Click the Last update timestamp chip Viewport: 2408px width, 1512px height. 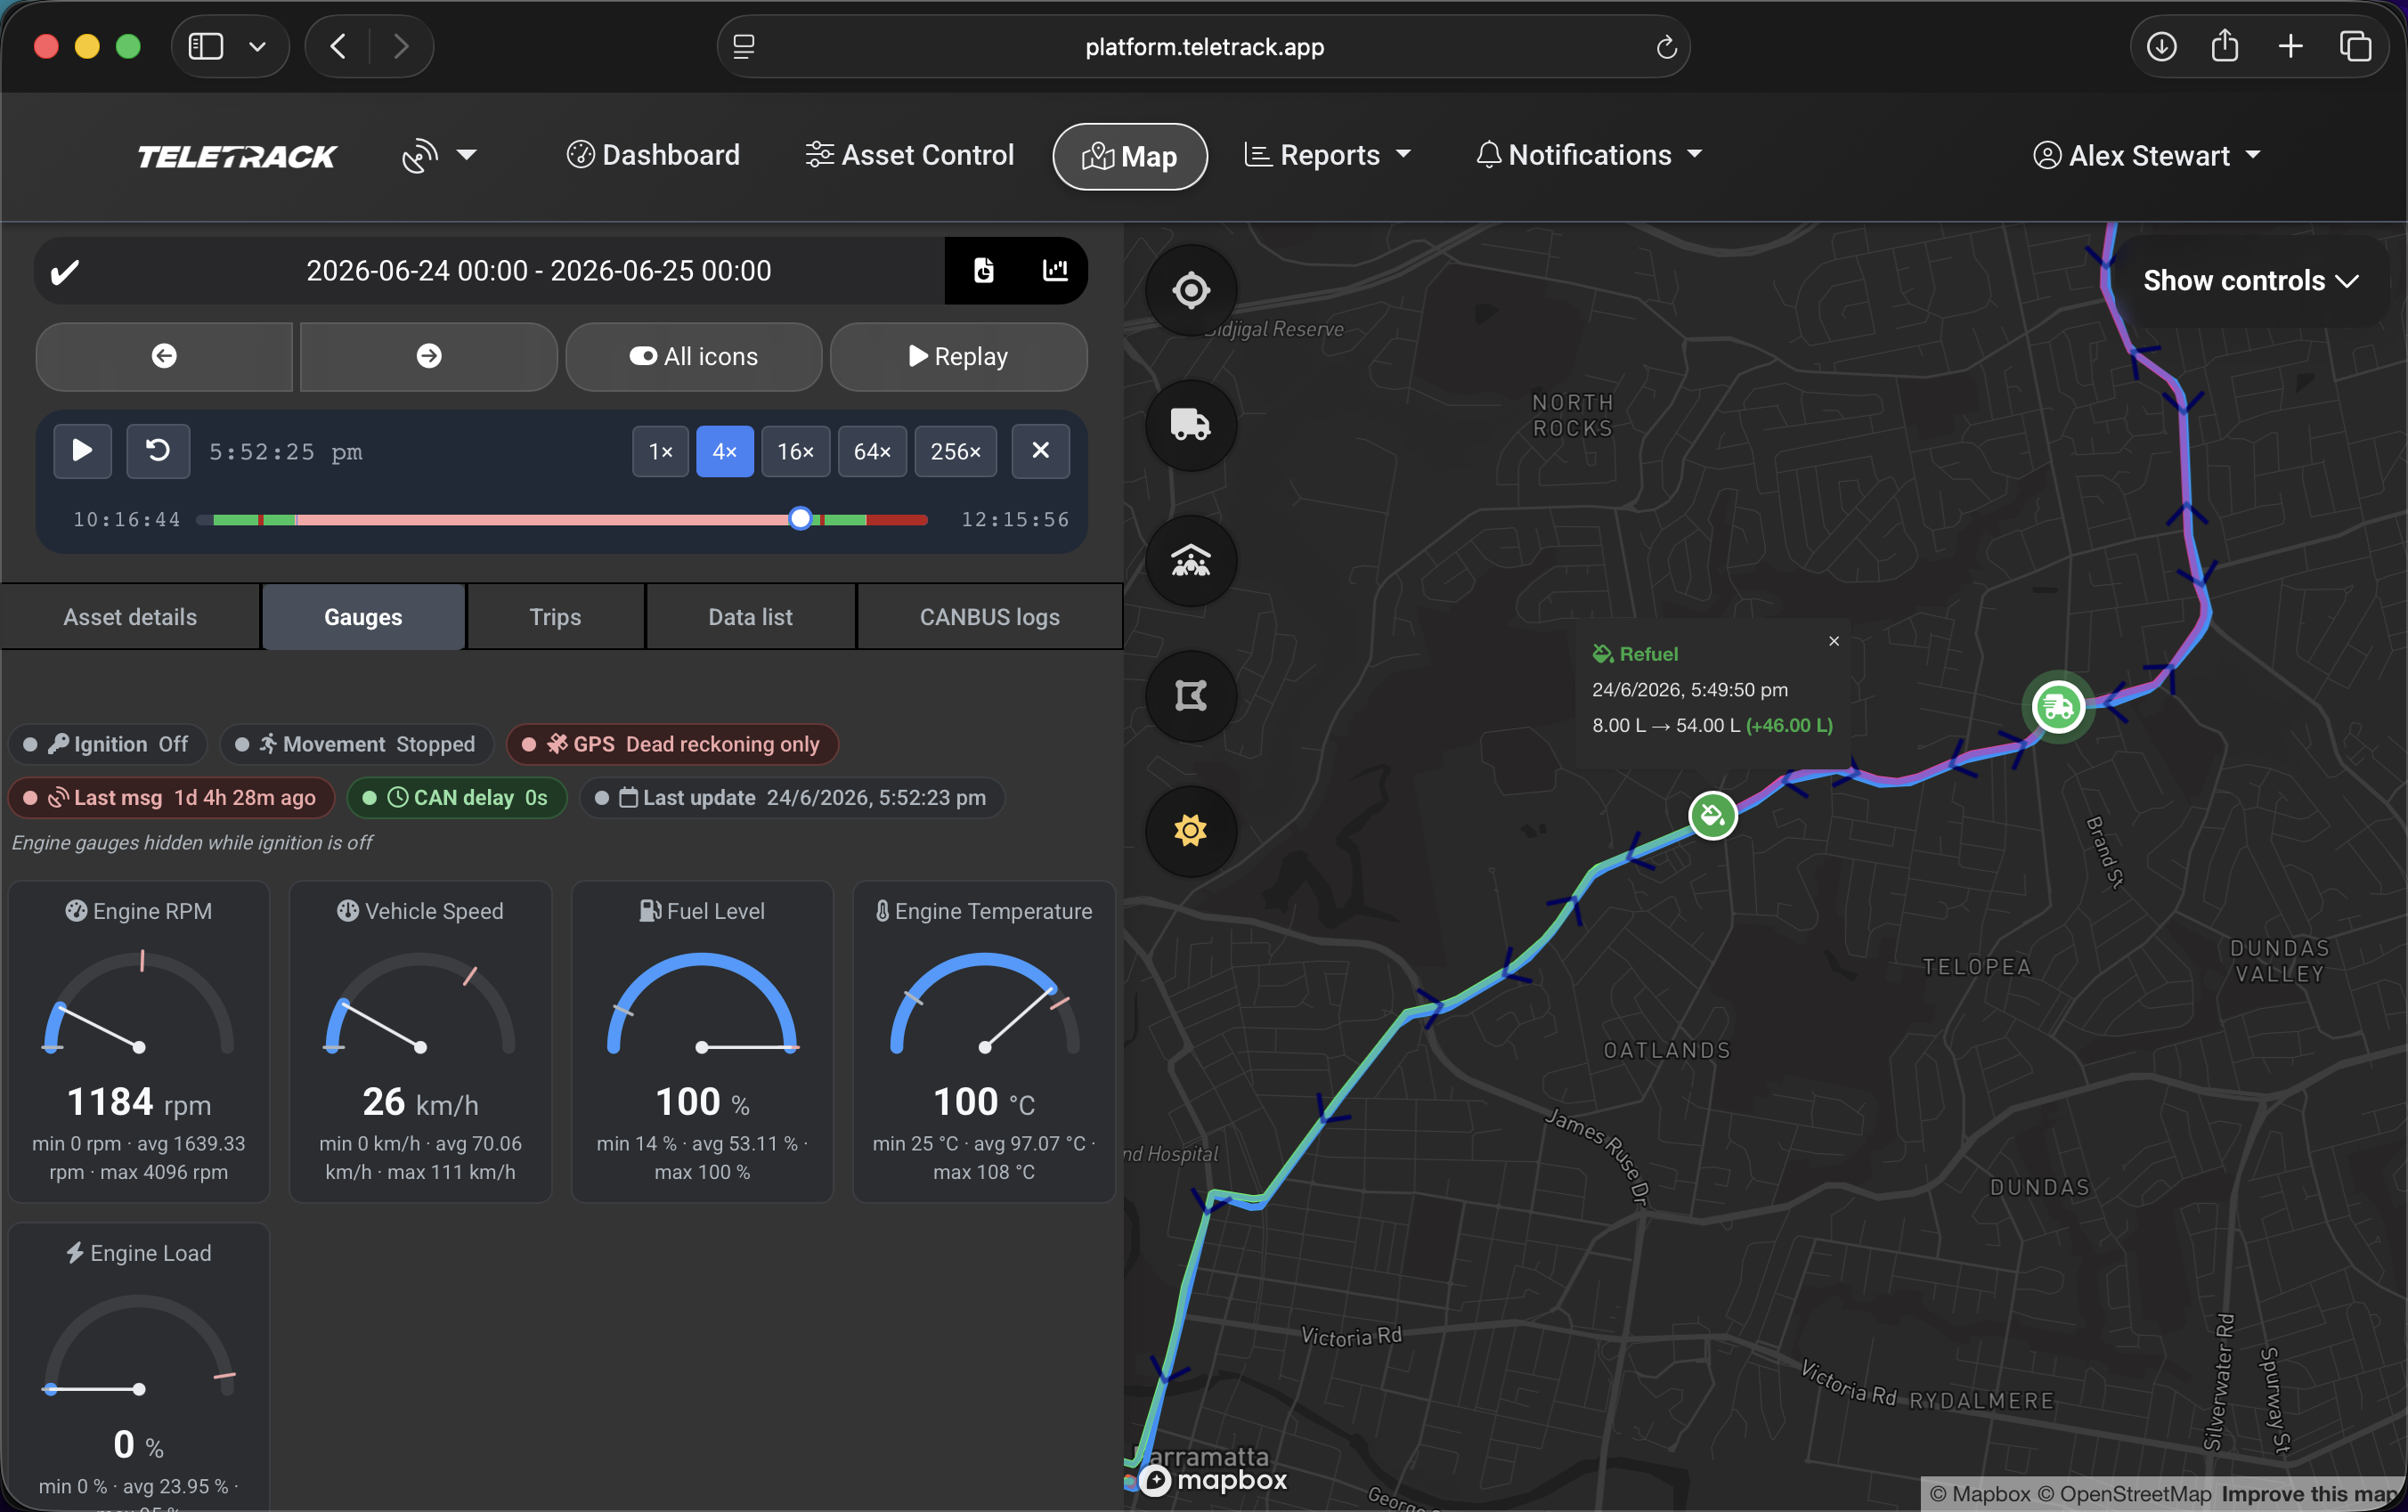pos(792,797)
